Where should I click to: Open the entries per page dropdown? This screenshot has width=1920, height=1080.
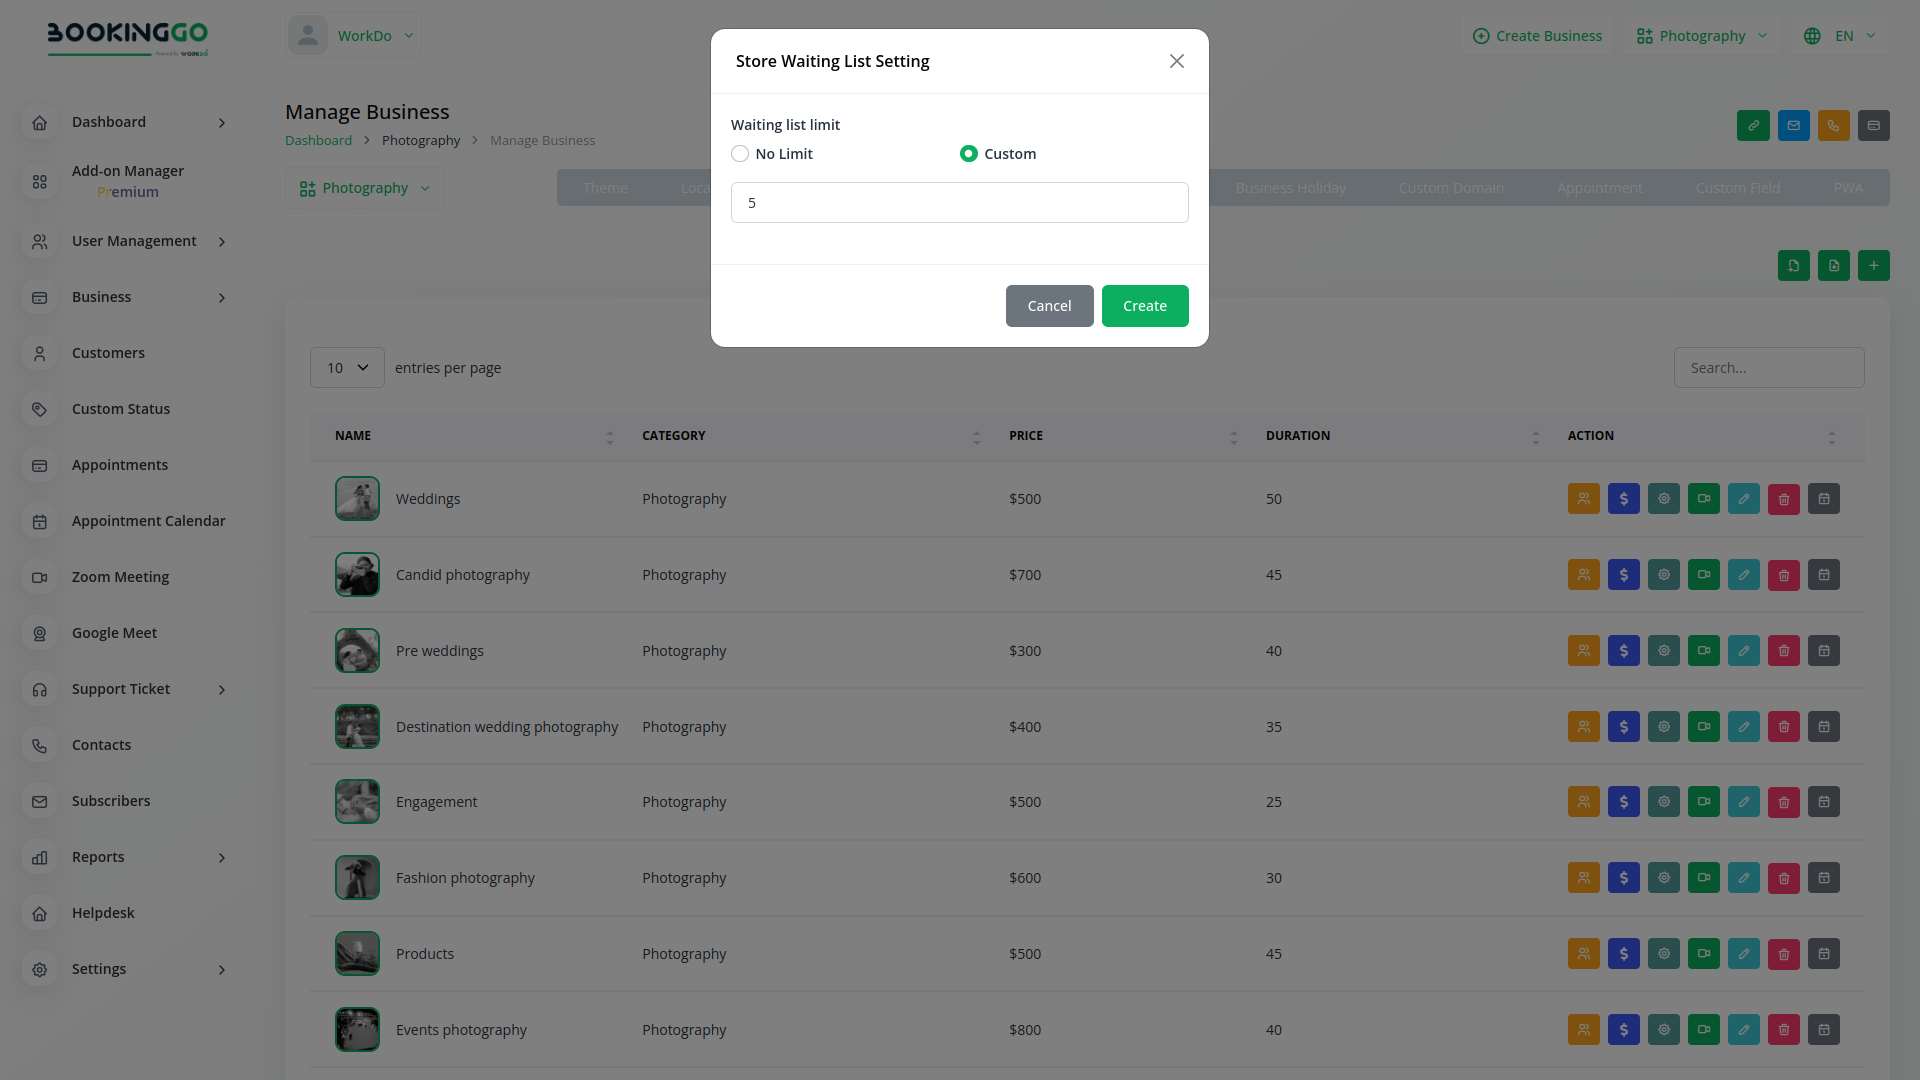[347, 368]
